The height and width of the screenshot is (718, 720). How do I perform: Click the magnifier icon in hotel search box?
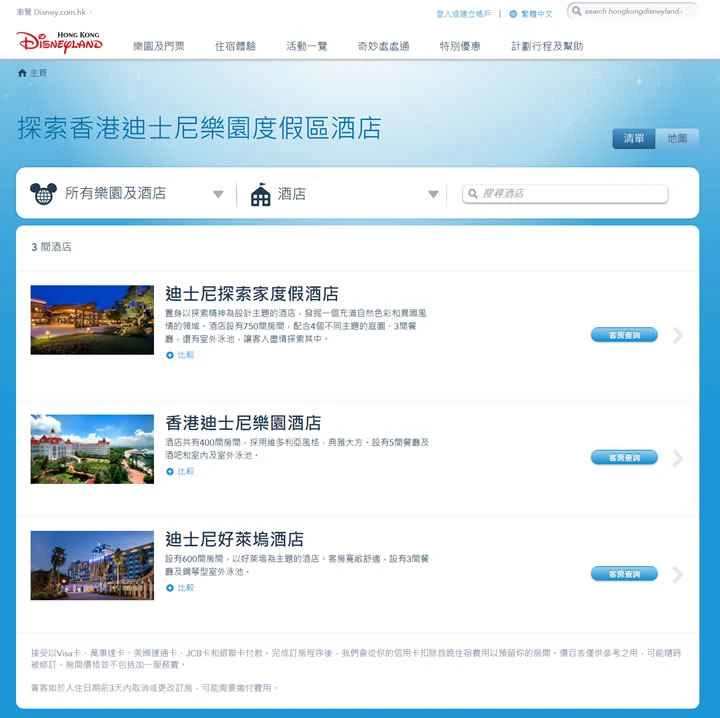(472, 194)
